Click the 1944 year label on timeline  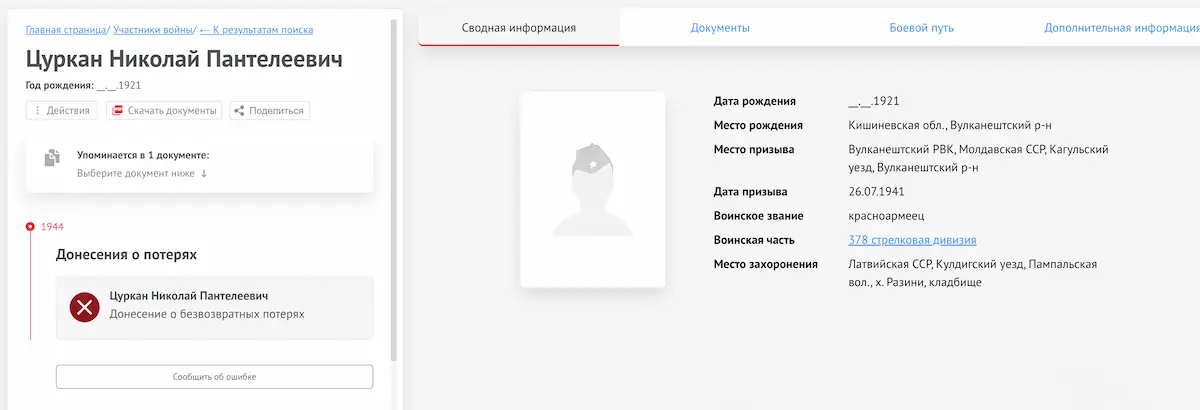53,227
